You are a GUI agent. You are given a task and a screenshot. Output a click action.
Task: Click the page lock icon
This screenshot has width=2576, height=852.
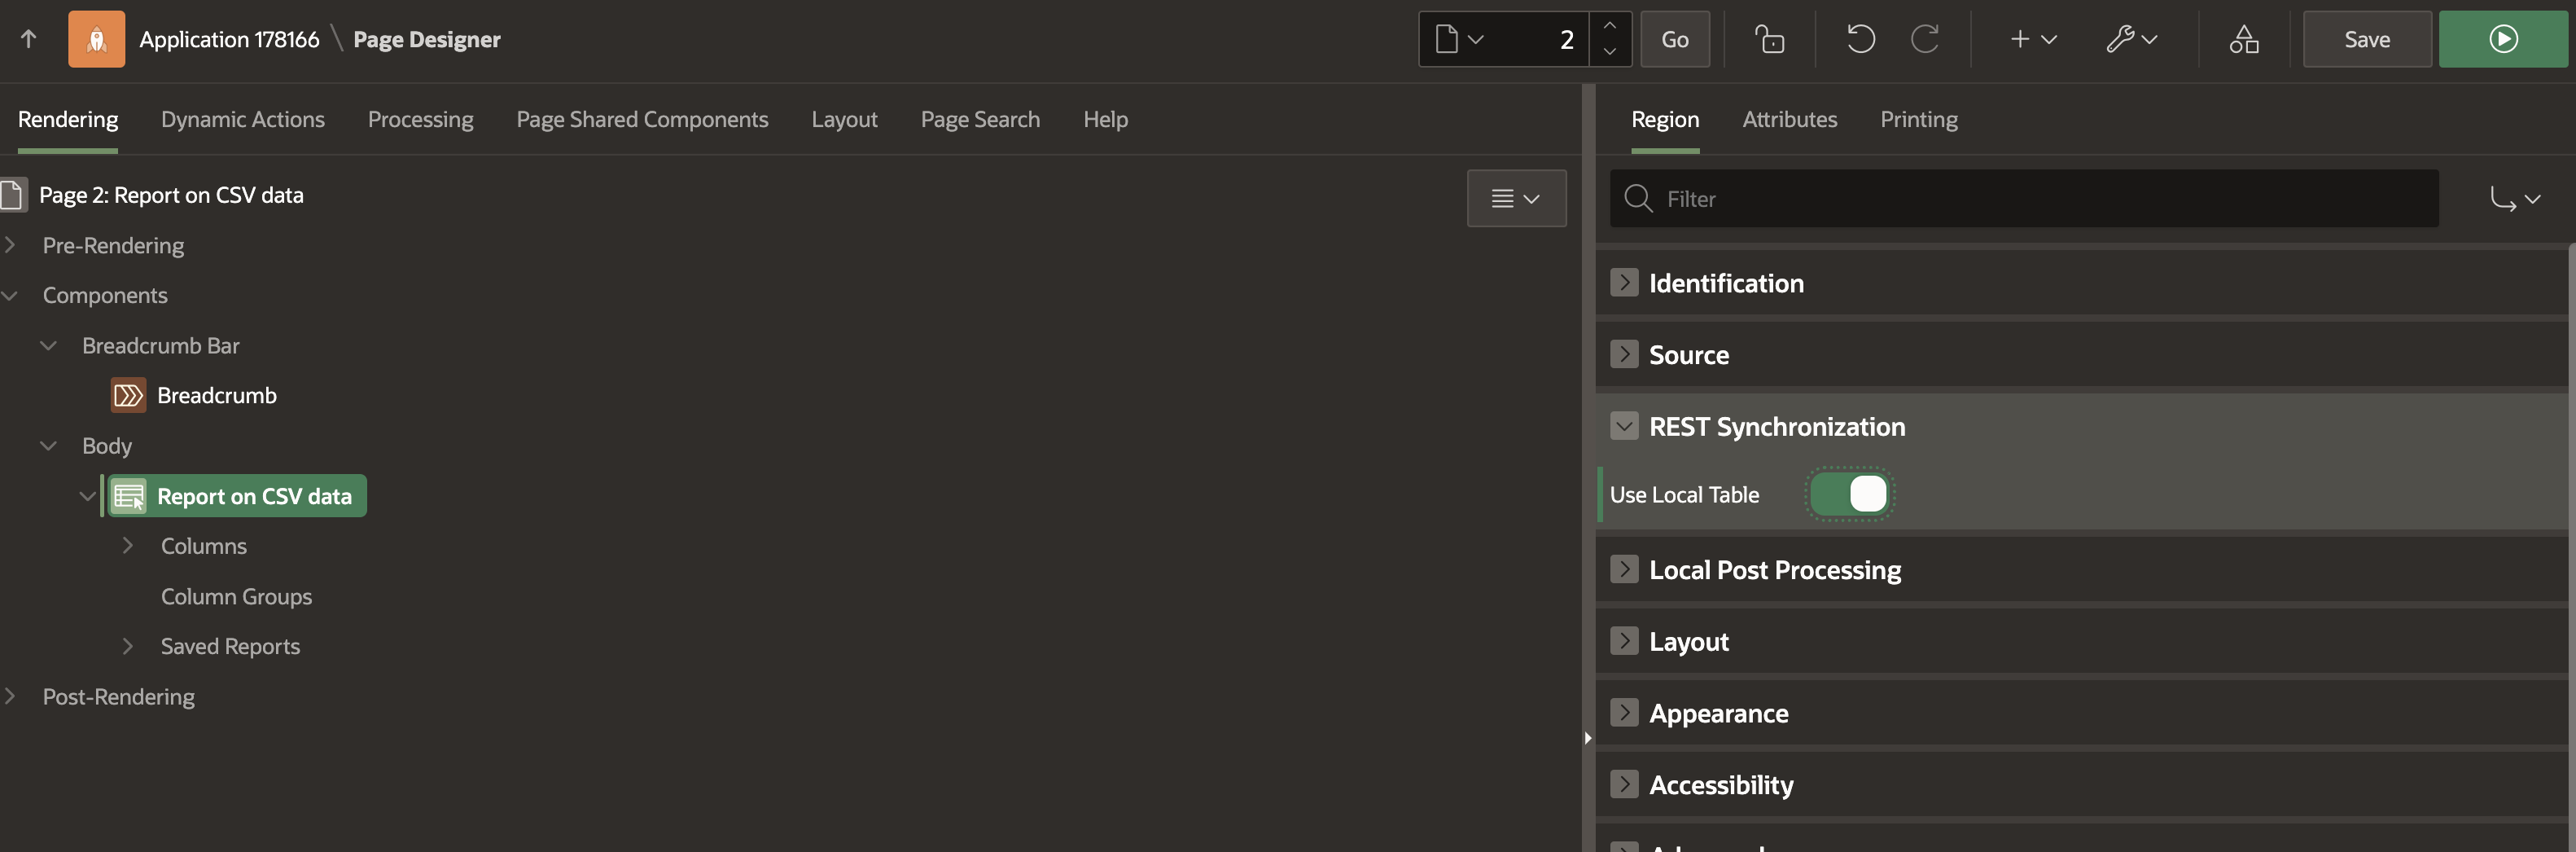pyautogui.click(x=1769, y=39)
